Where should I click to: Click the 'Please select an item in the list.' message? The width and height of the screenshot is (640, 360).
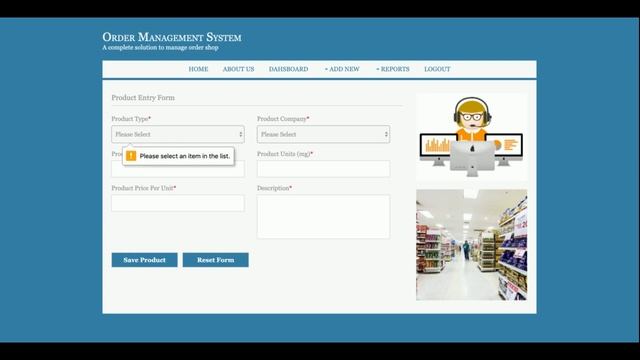(x=185, y=156)
